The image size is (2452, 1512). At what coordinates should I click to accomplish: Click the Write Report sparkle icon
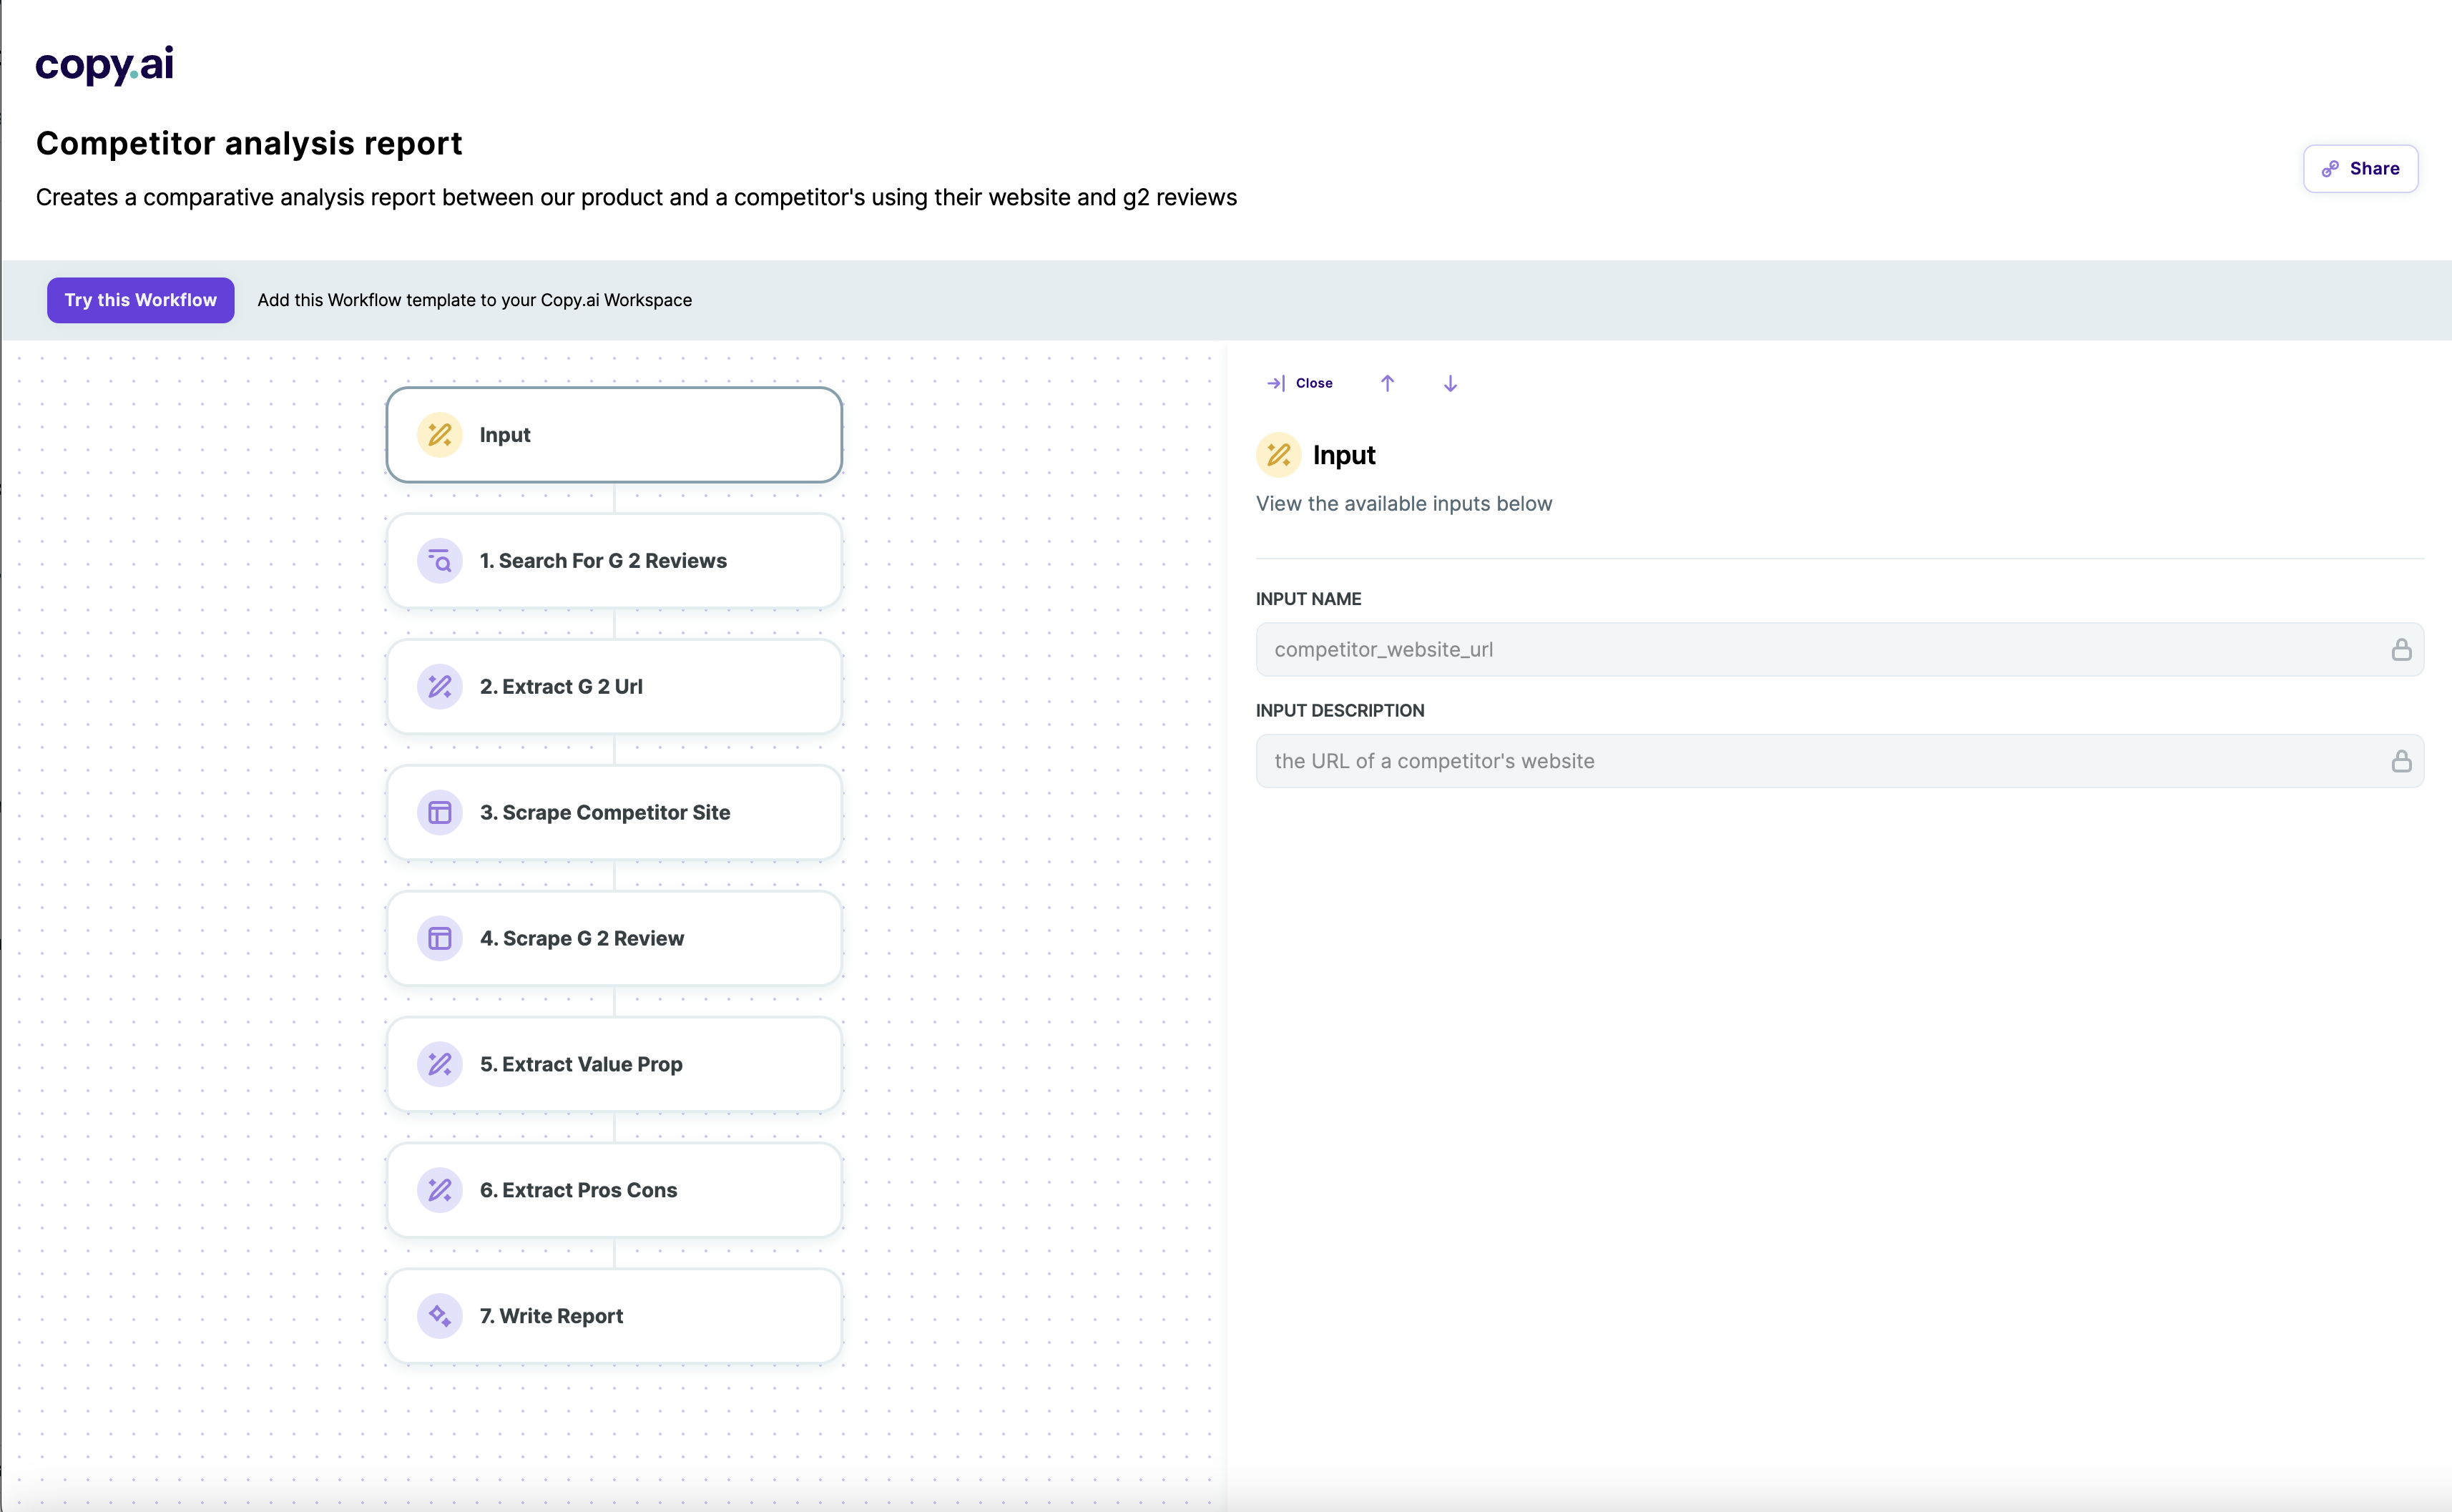click(x=439, y=1316)
